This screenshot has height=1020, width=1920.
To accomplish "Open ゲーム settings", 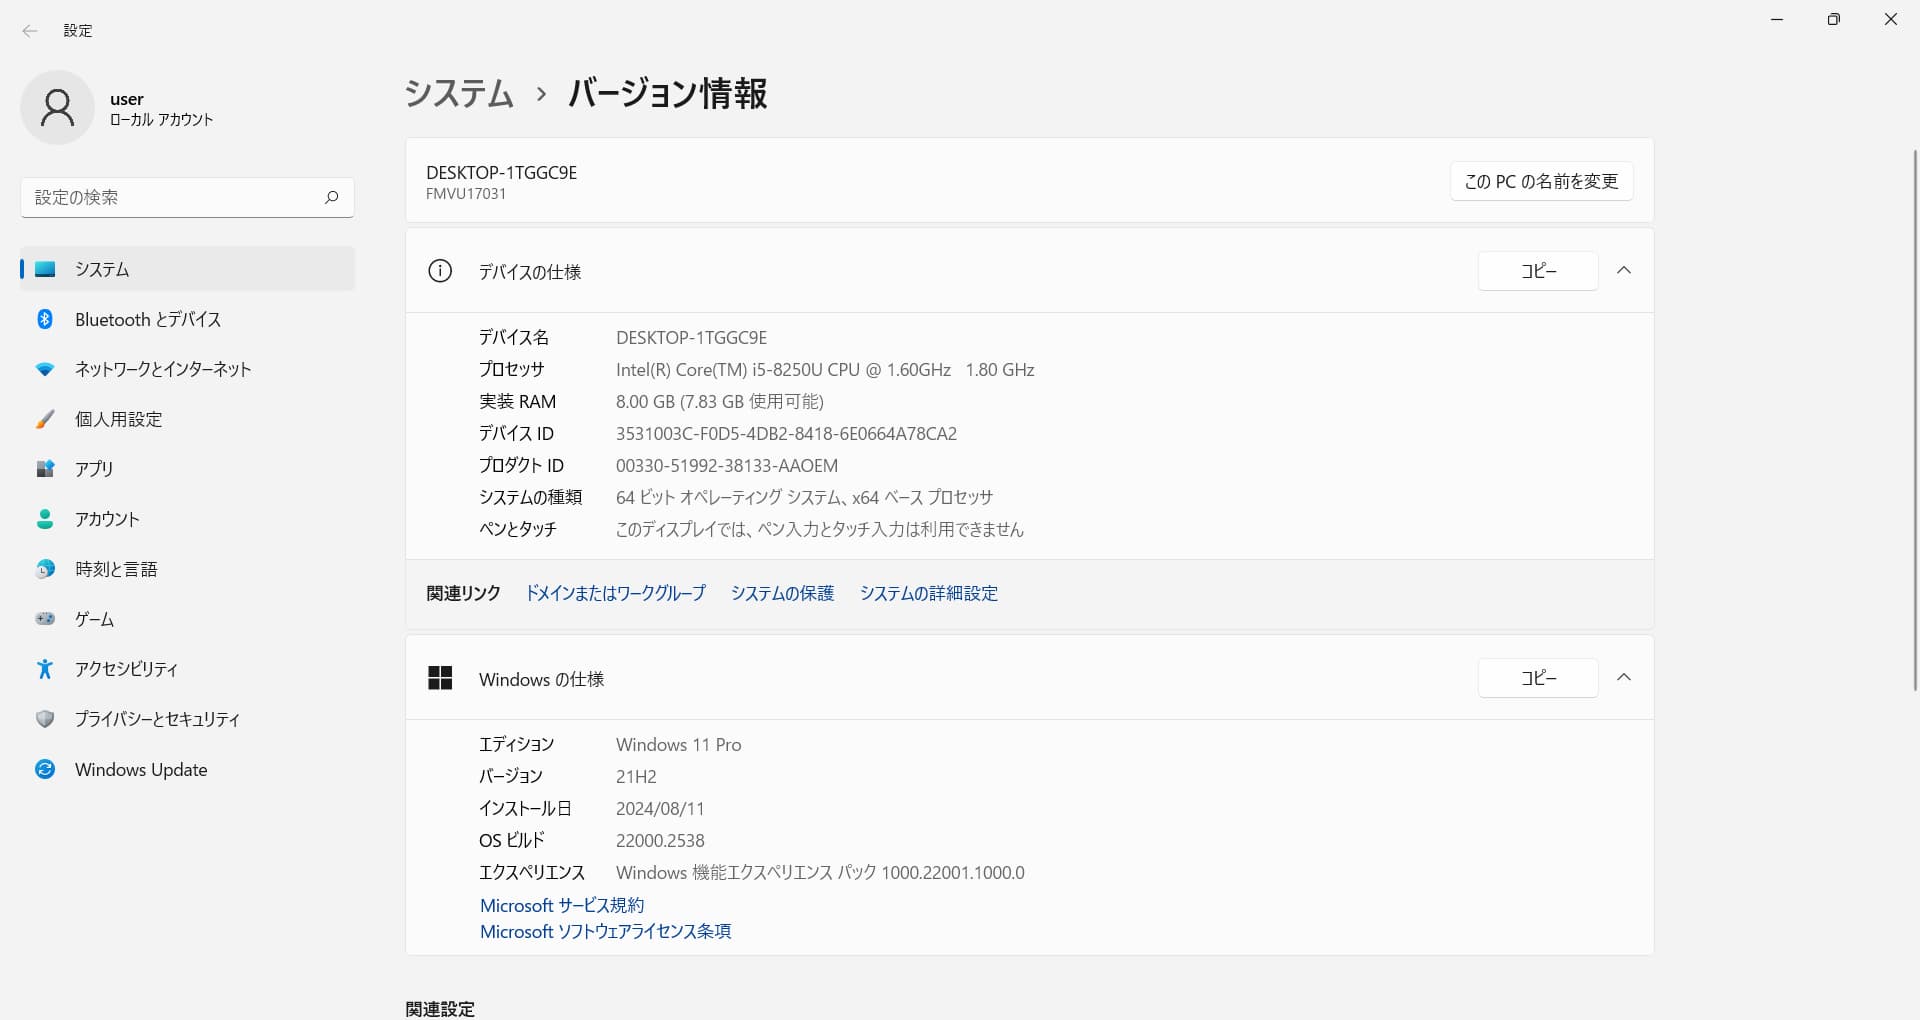I will (188, 619).
